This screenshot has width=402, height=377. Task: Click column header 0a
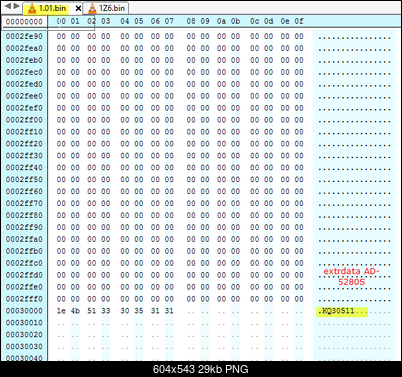[x=221, y=21]
